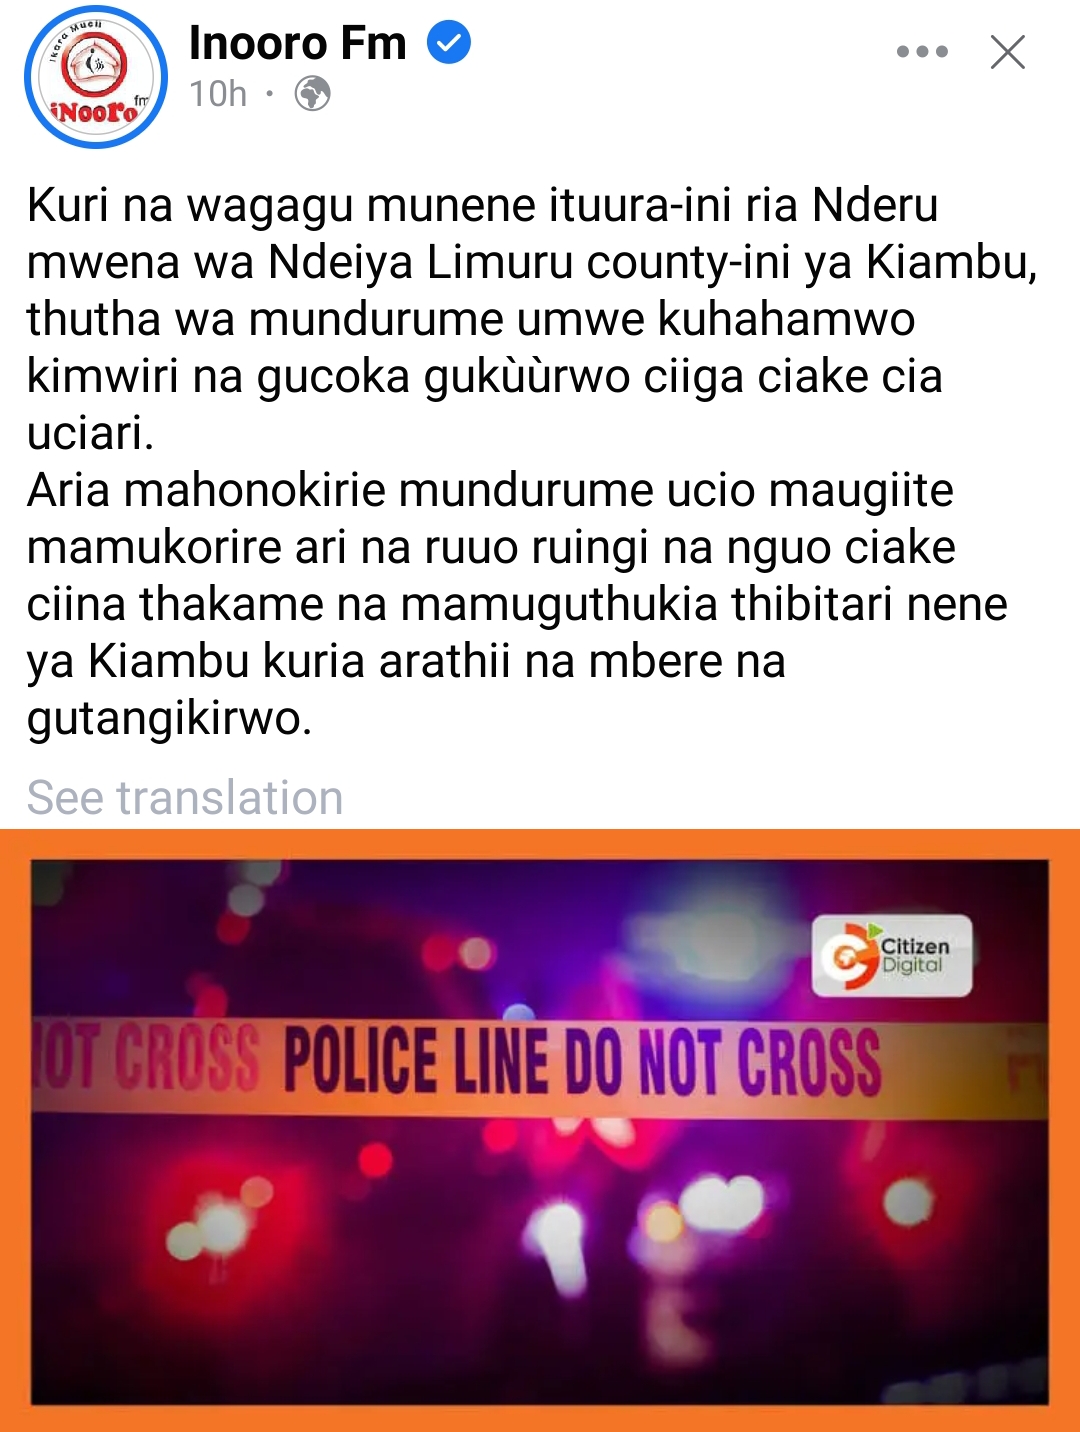
Task: Click the white round light at image right
Action: [908, 1202]
